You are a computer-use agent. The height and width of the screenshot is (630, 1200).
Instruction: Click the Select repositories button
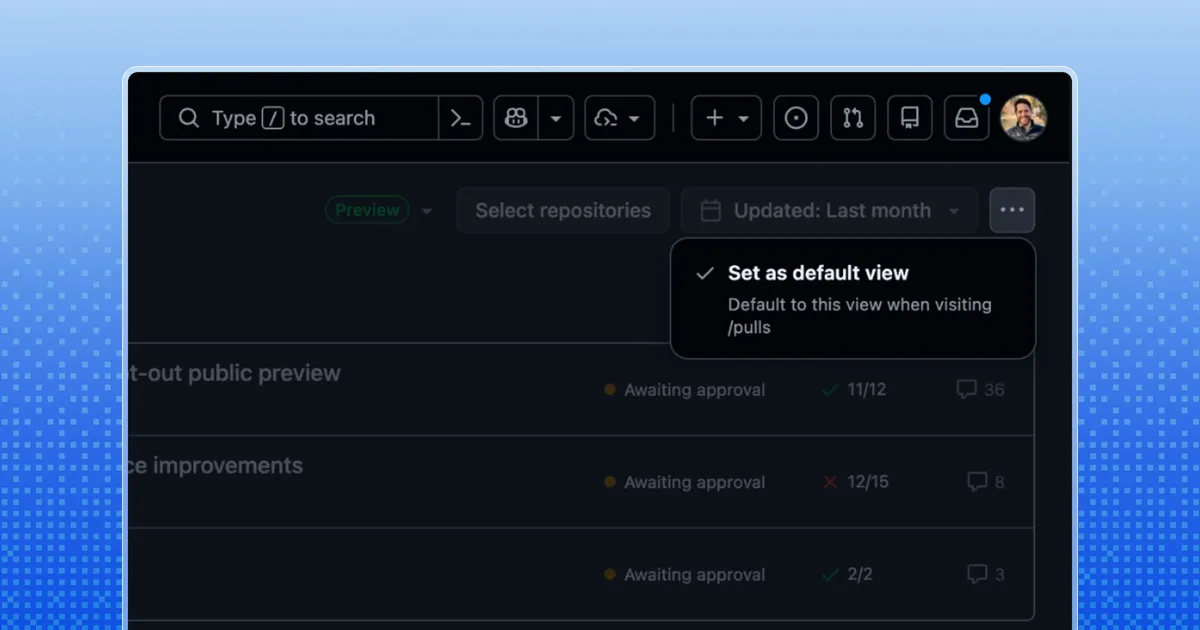(562, 210)
